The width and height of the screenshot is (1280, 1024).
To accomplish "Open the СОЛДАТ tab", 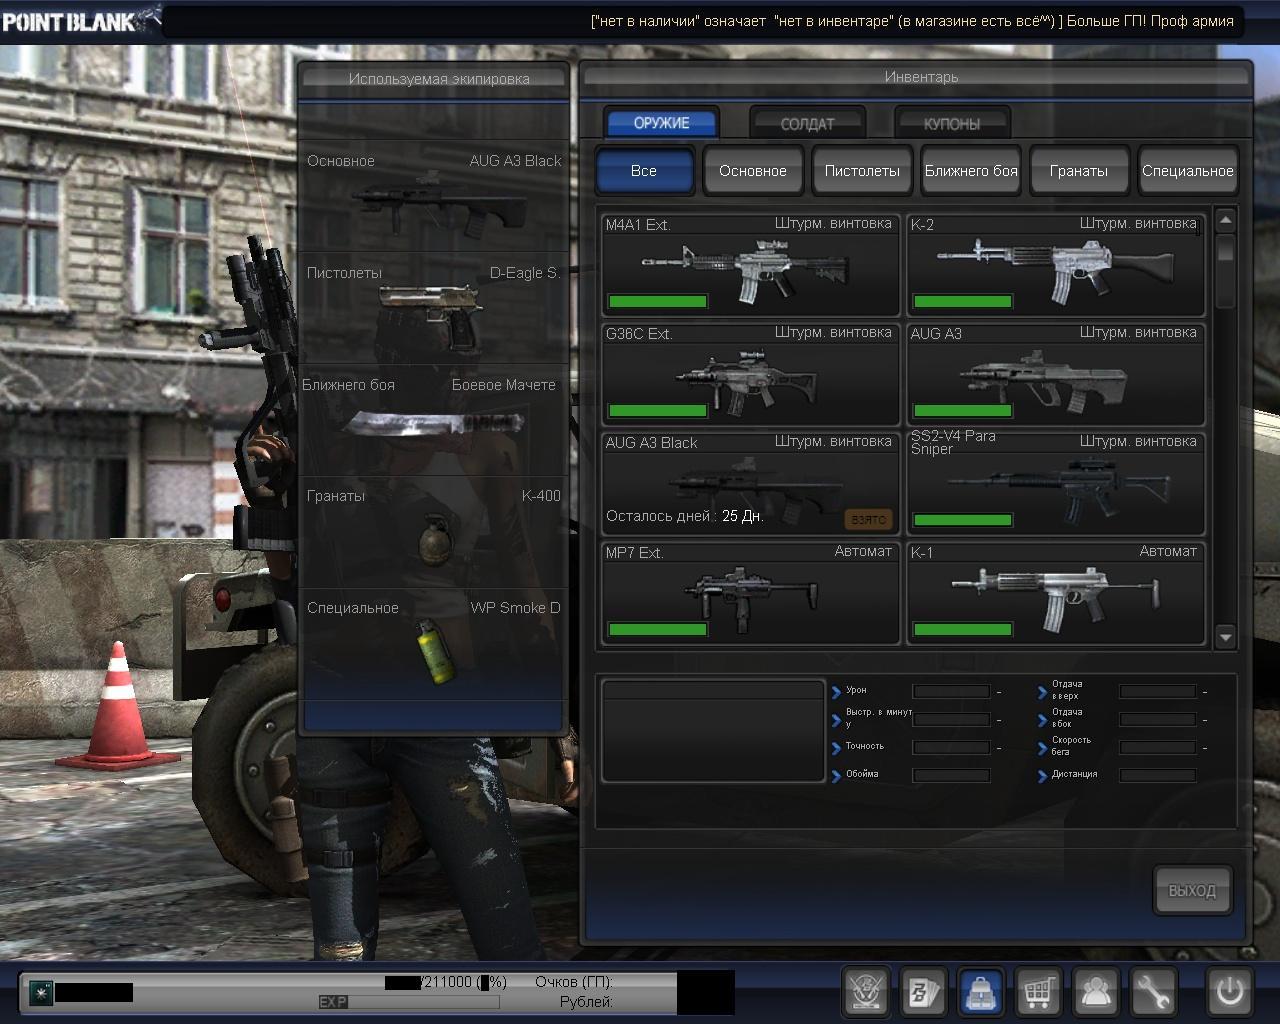I will pyautogui.click(x=807, y=124).
